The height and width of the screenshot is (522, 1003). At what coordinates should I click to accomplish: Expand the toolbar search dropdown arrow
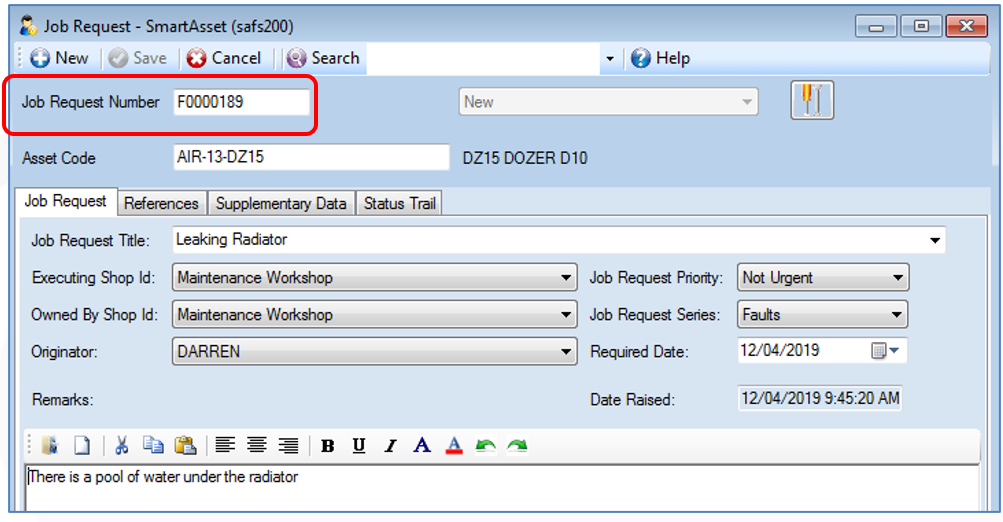click(610, 59)
